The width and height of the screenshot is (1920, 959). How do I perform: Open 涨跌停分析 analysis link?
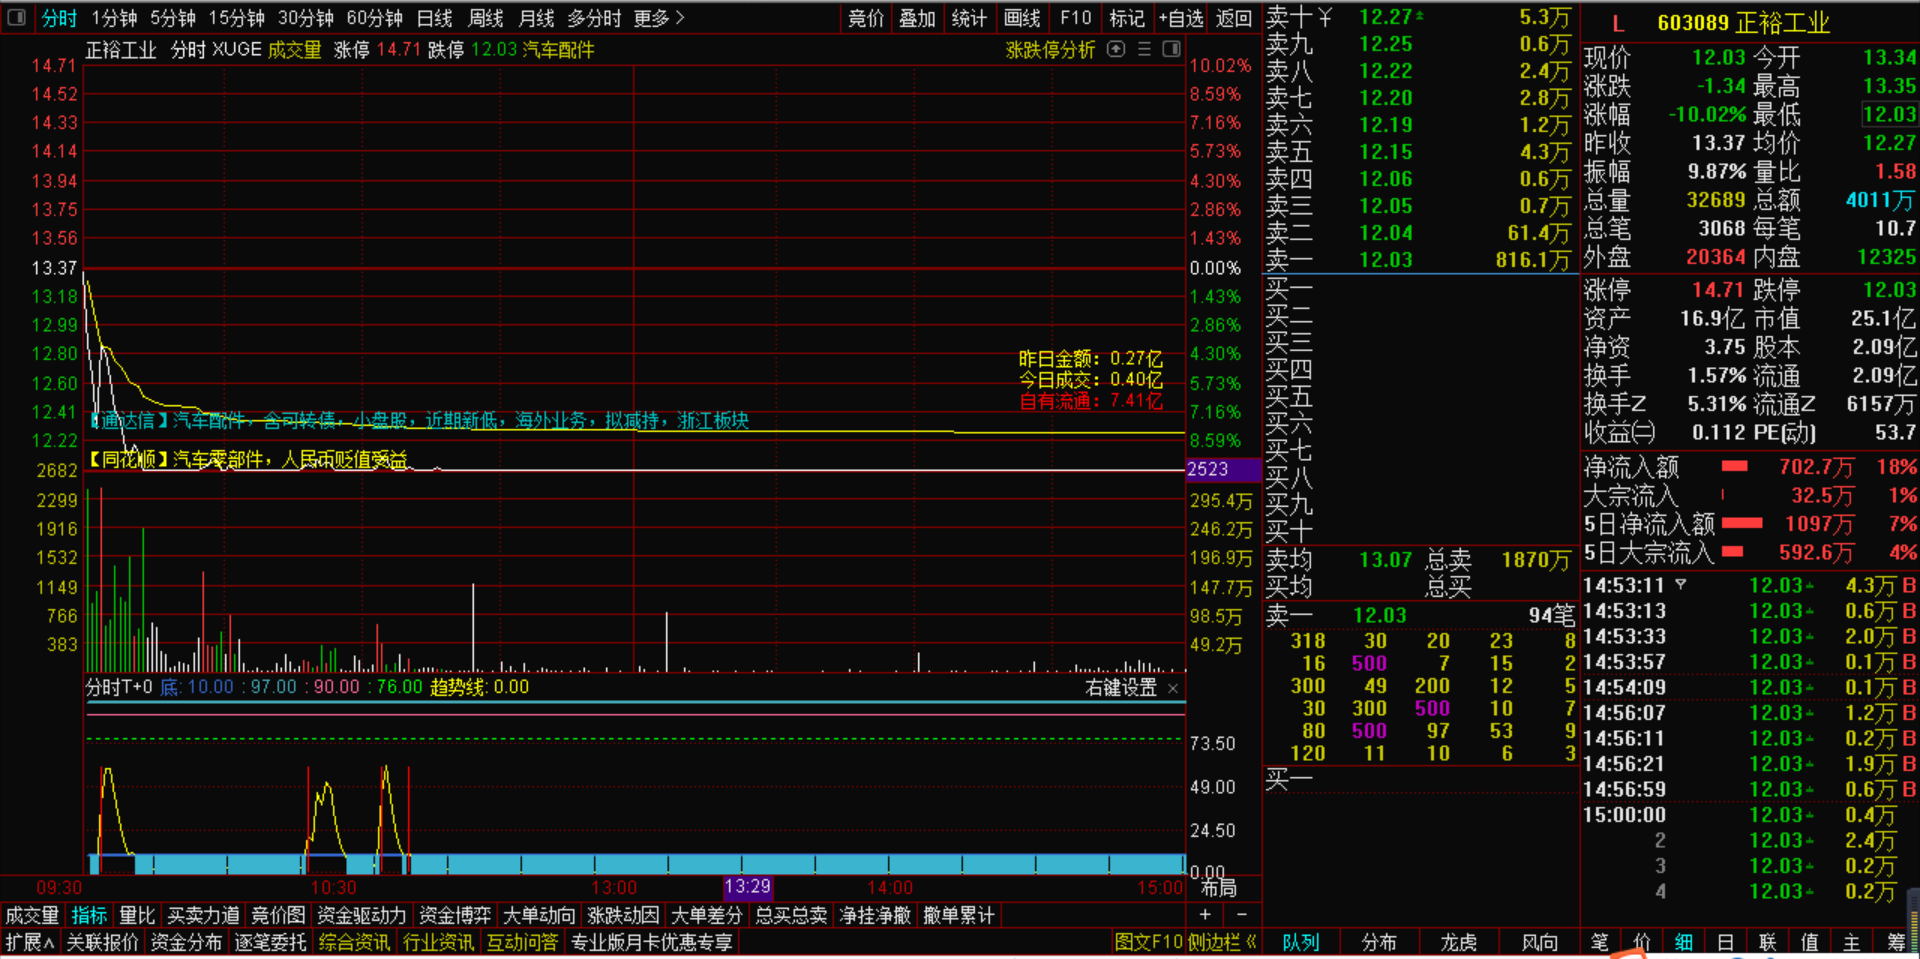tap(1050, 49)
